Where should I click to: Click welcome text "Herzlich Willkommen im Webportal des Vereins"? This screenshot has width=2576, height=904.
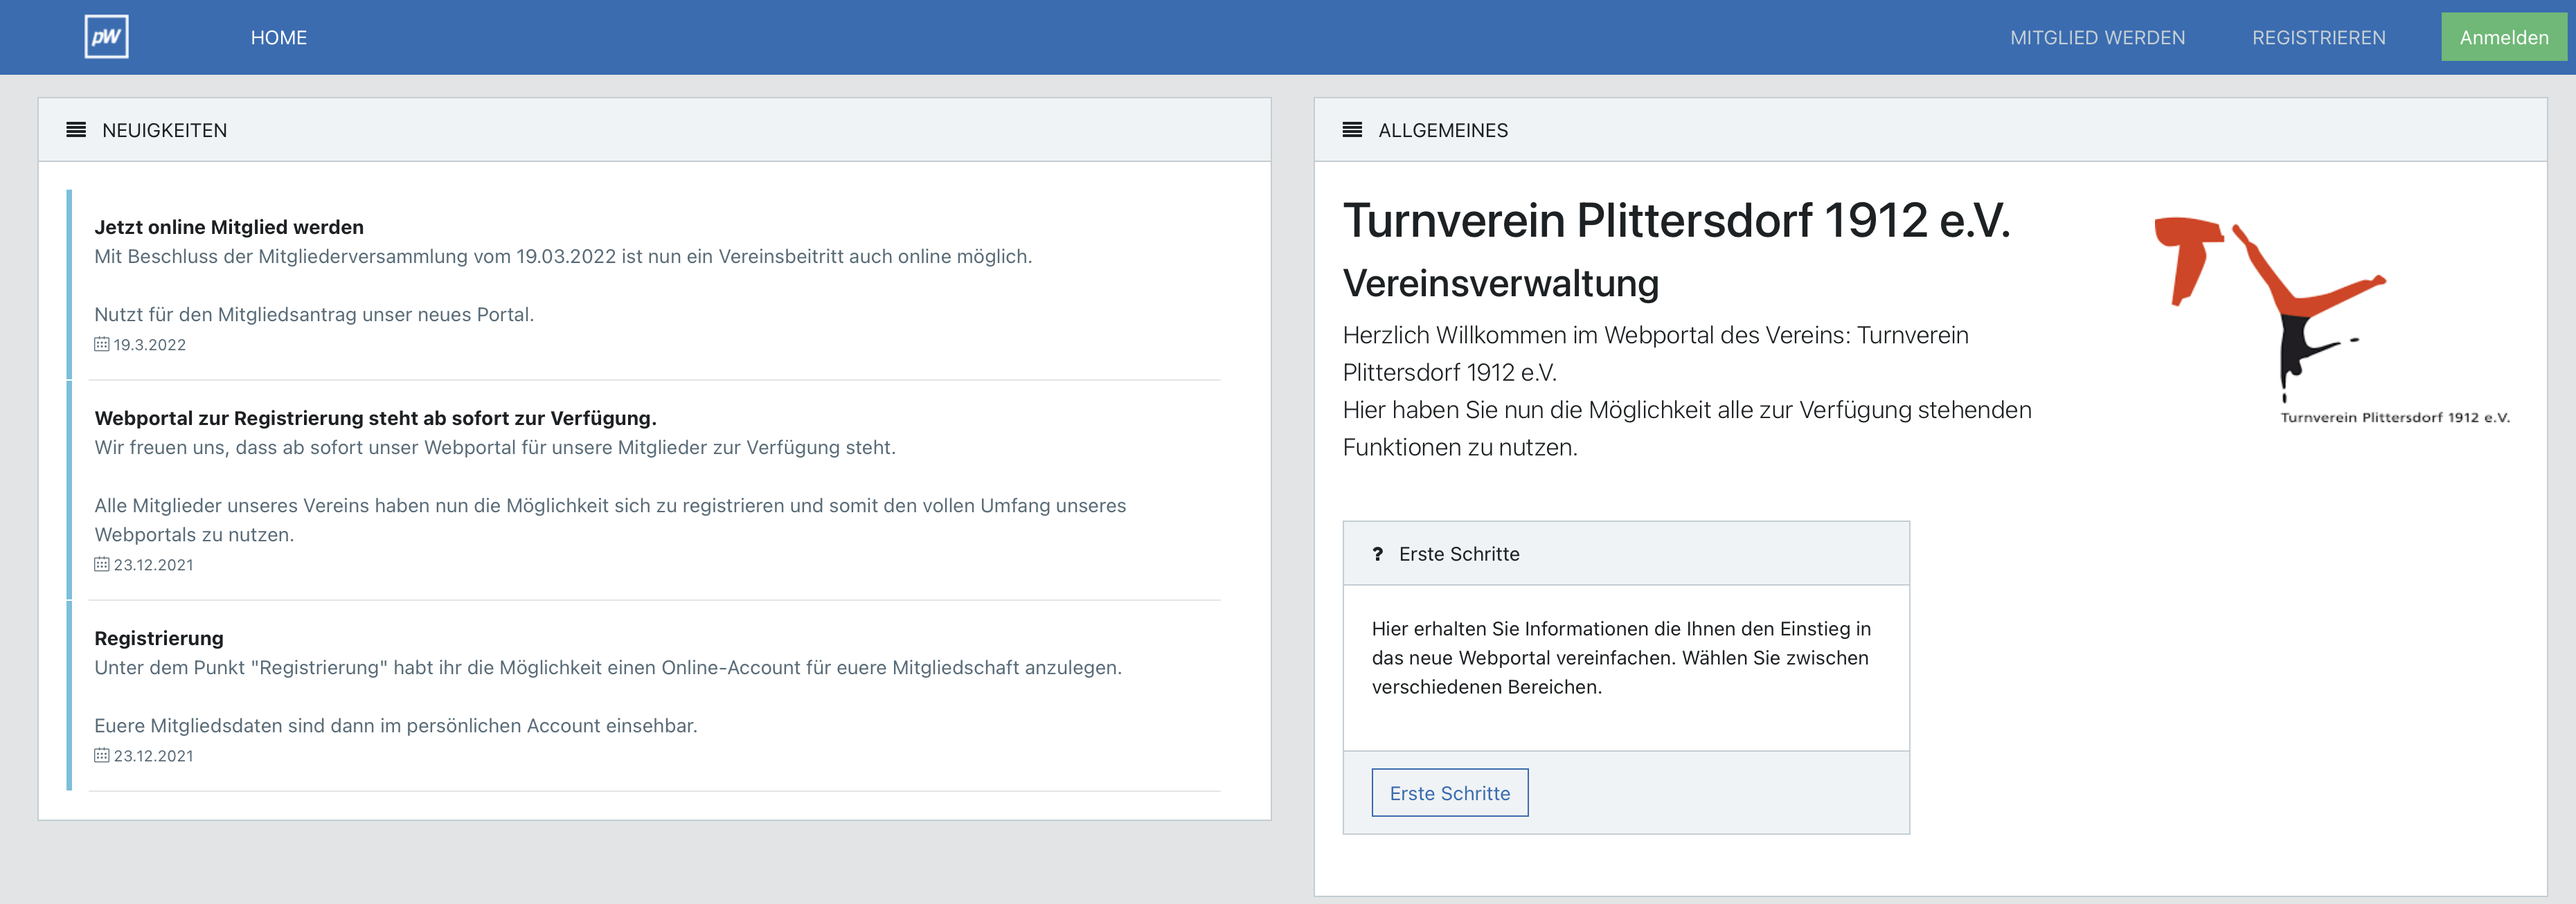1595,335
